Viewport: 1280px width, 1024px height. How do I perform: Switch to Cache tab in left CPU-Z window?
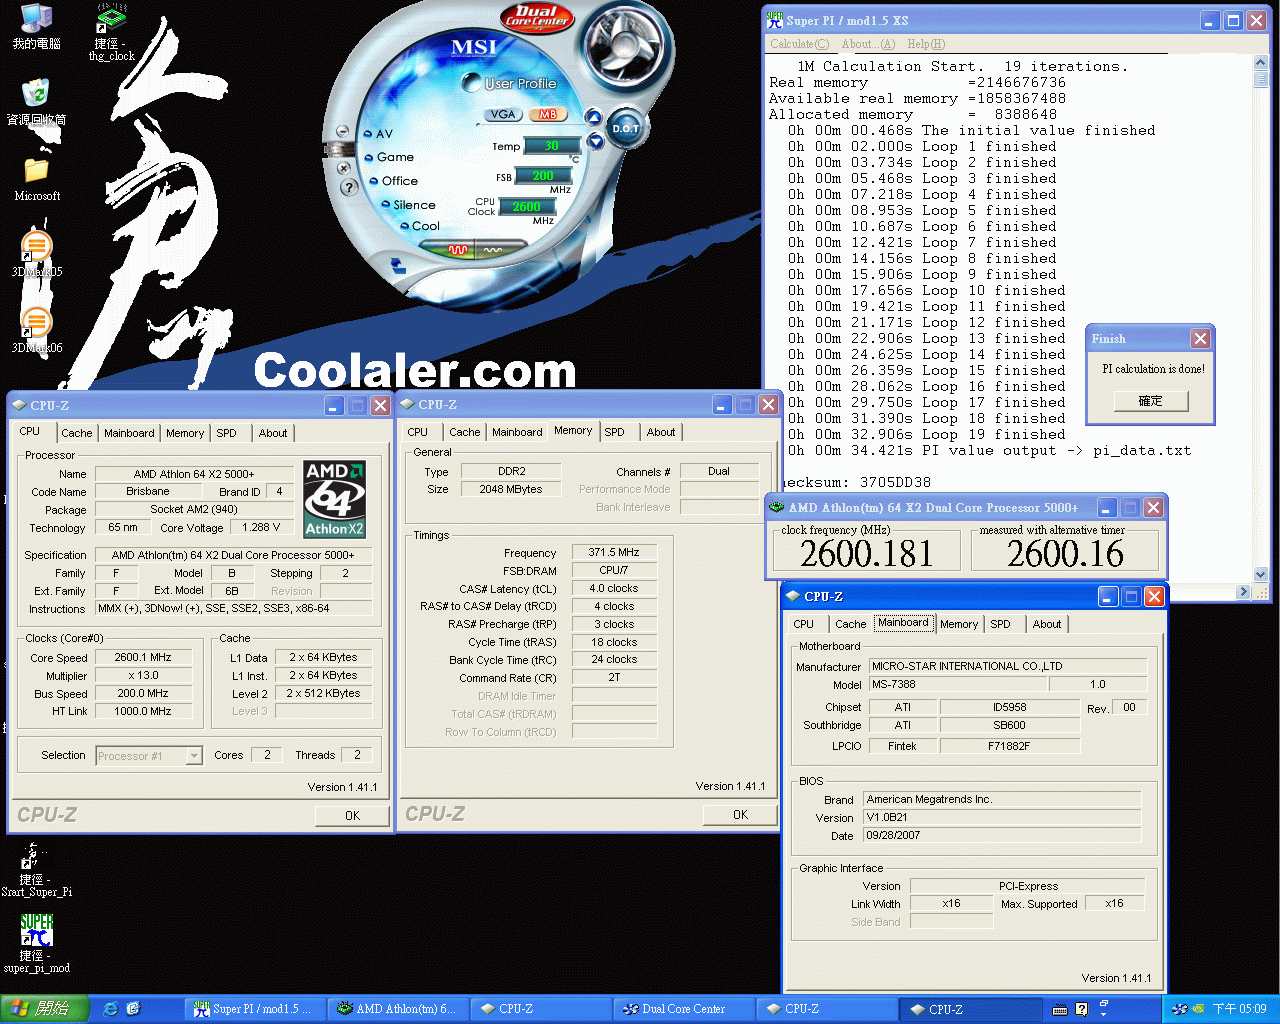click(x=77, y=433)
